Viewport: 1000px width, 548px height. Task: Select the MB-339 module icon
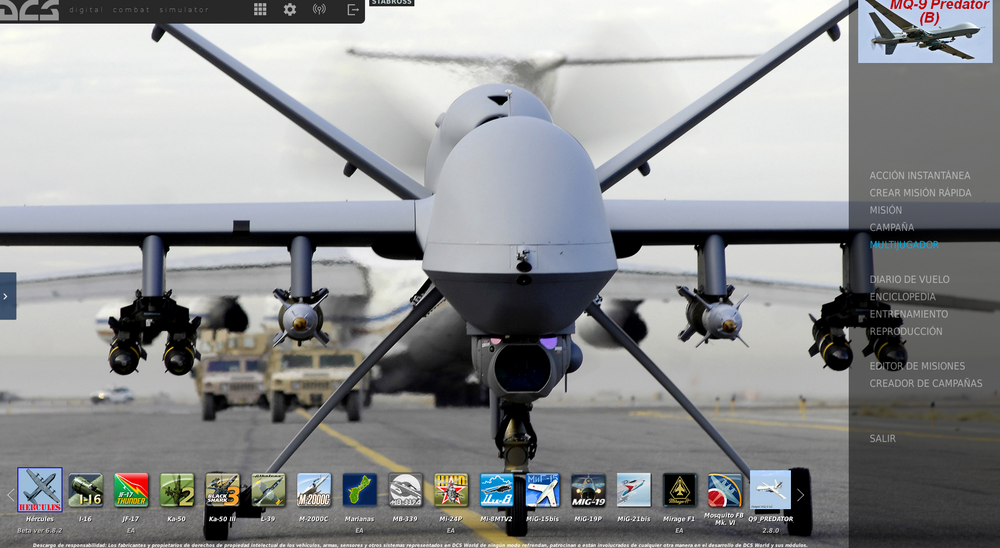click(406, 490)
